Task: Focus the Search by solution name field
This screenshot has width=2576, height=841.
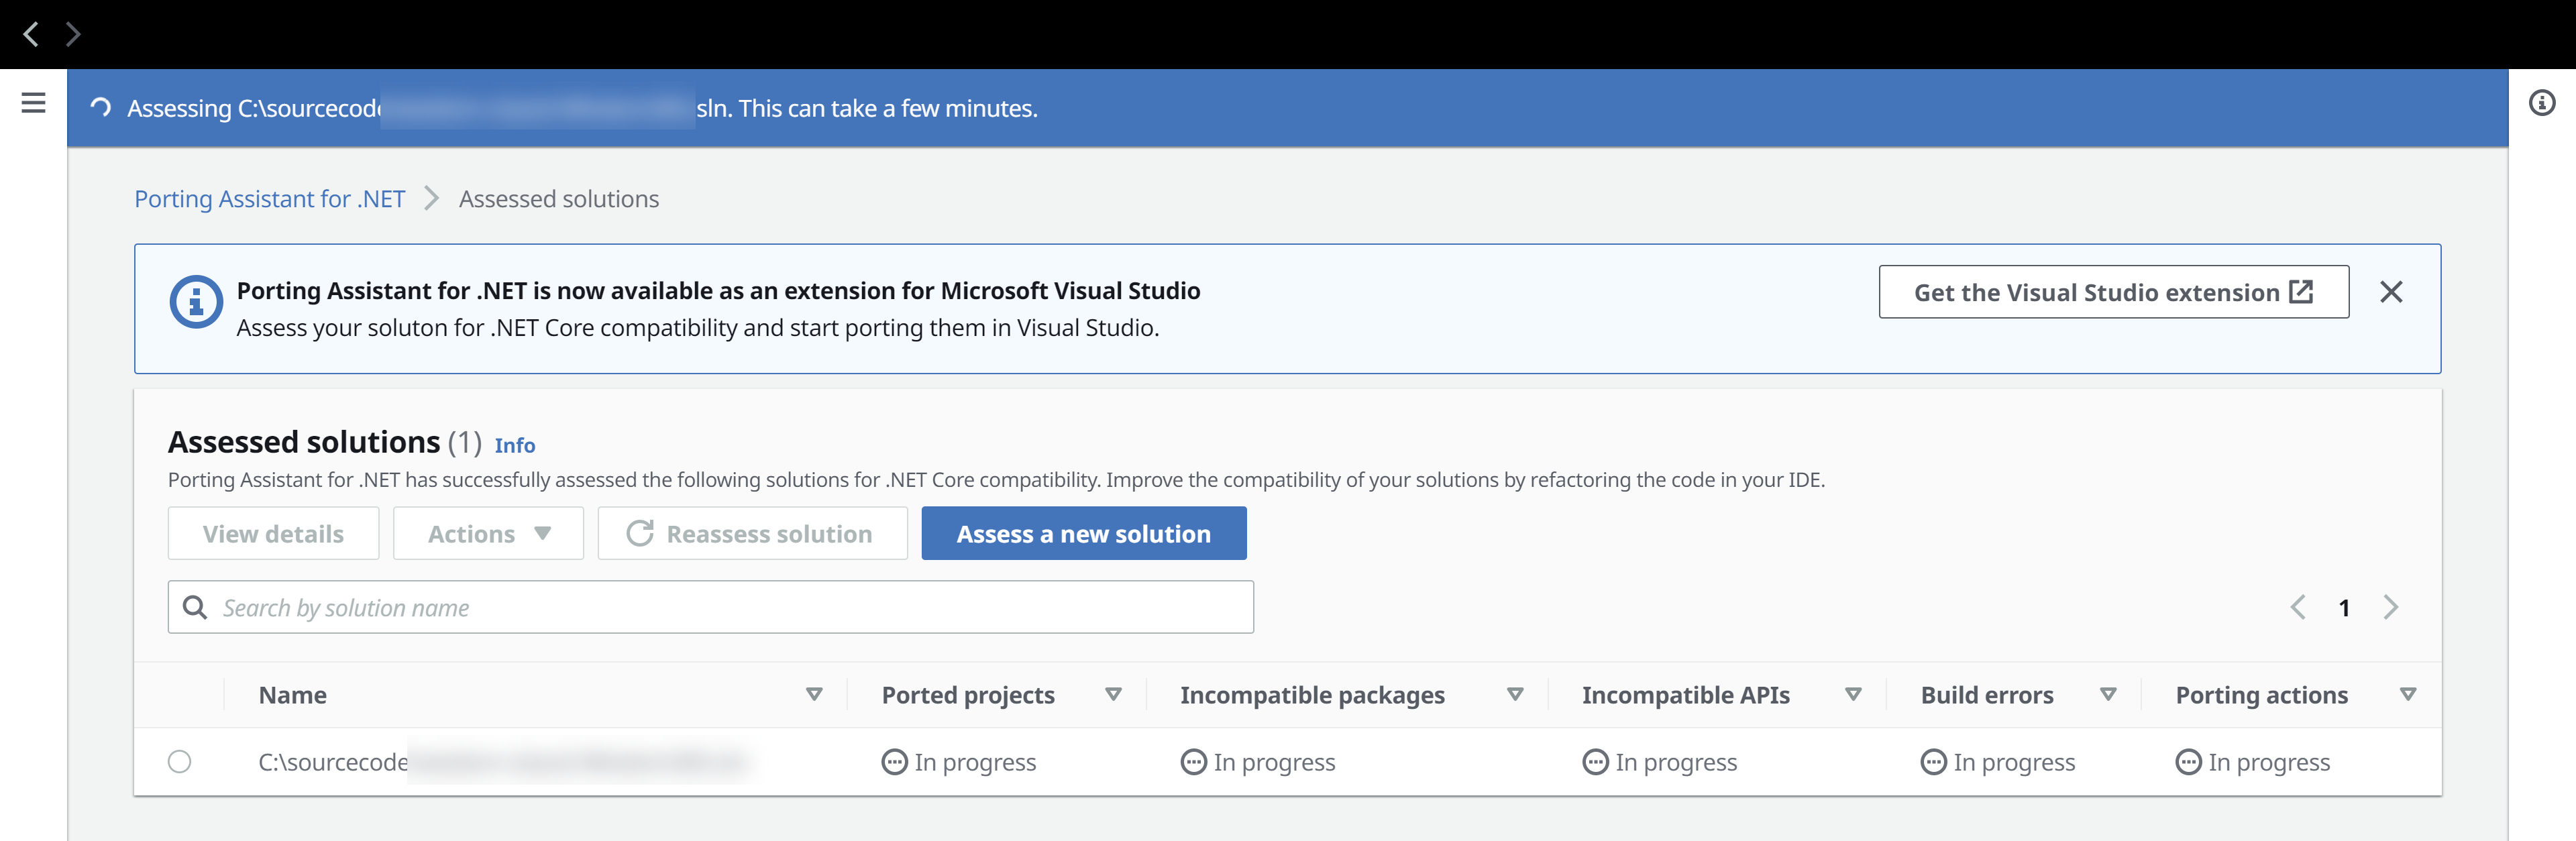Action: tap(710, 608)
